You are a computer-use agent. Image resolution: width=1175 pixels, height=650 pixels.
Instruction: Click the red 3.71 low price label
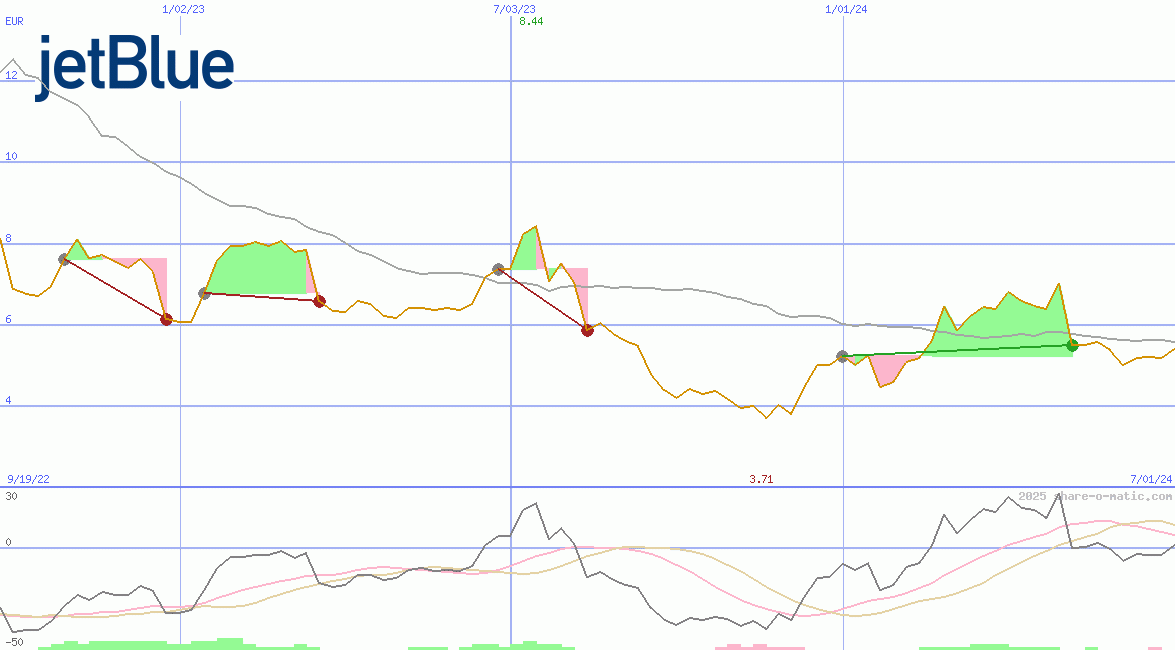[761, 479]
